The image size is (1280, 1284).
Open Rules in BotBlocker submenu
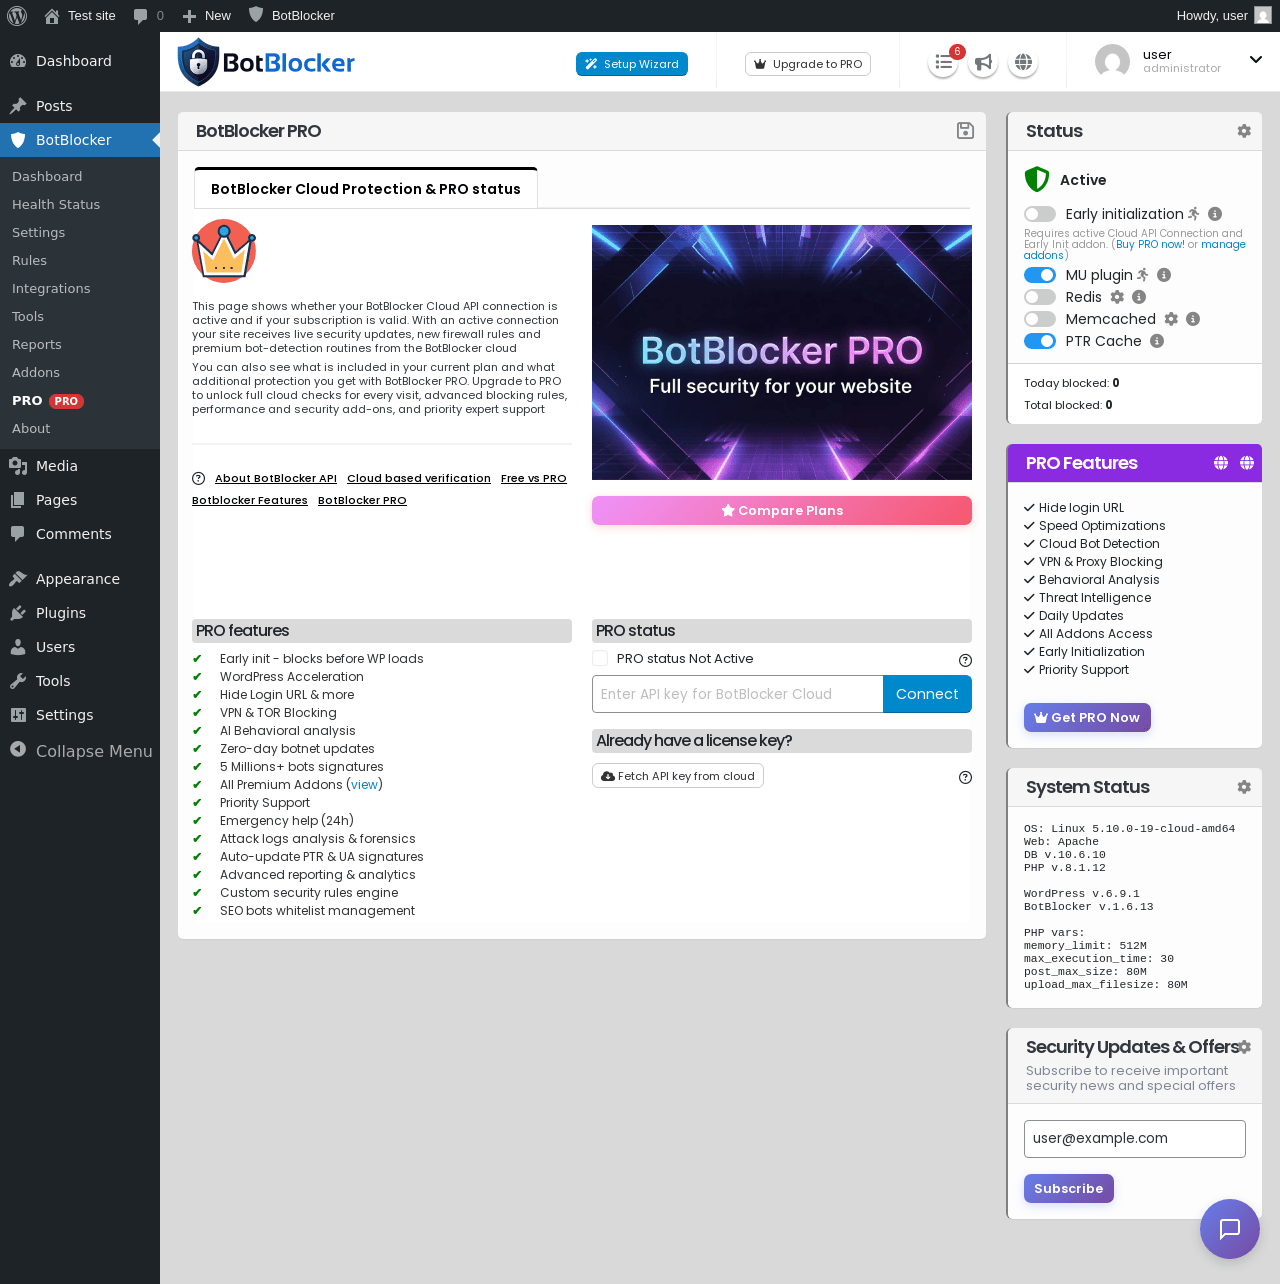tap(30, 260)
